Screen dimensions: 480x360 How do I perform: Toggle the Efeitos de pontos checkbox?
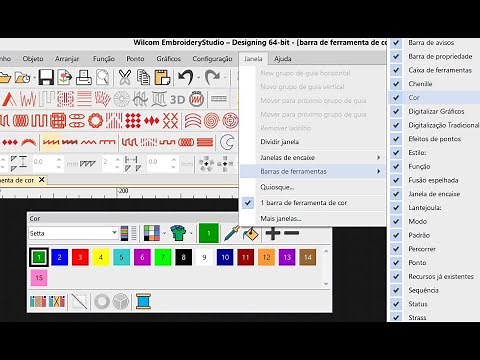(x=396, y=139)
